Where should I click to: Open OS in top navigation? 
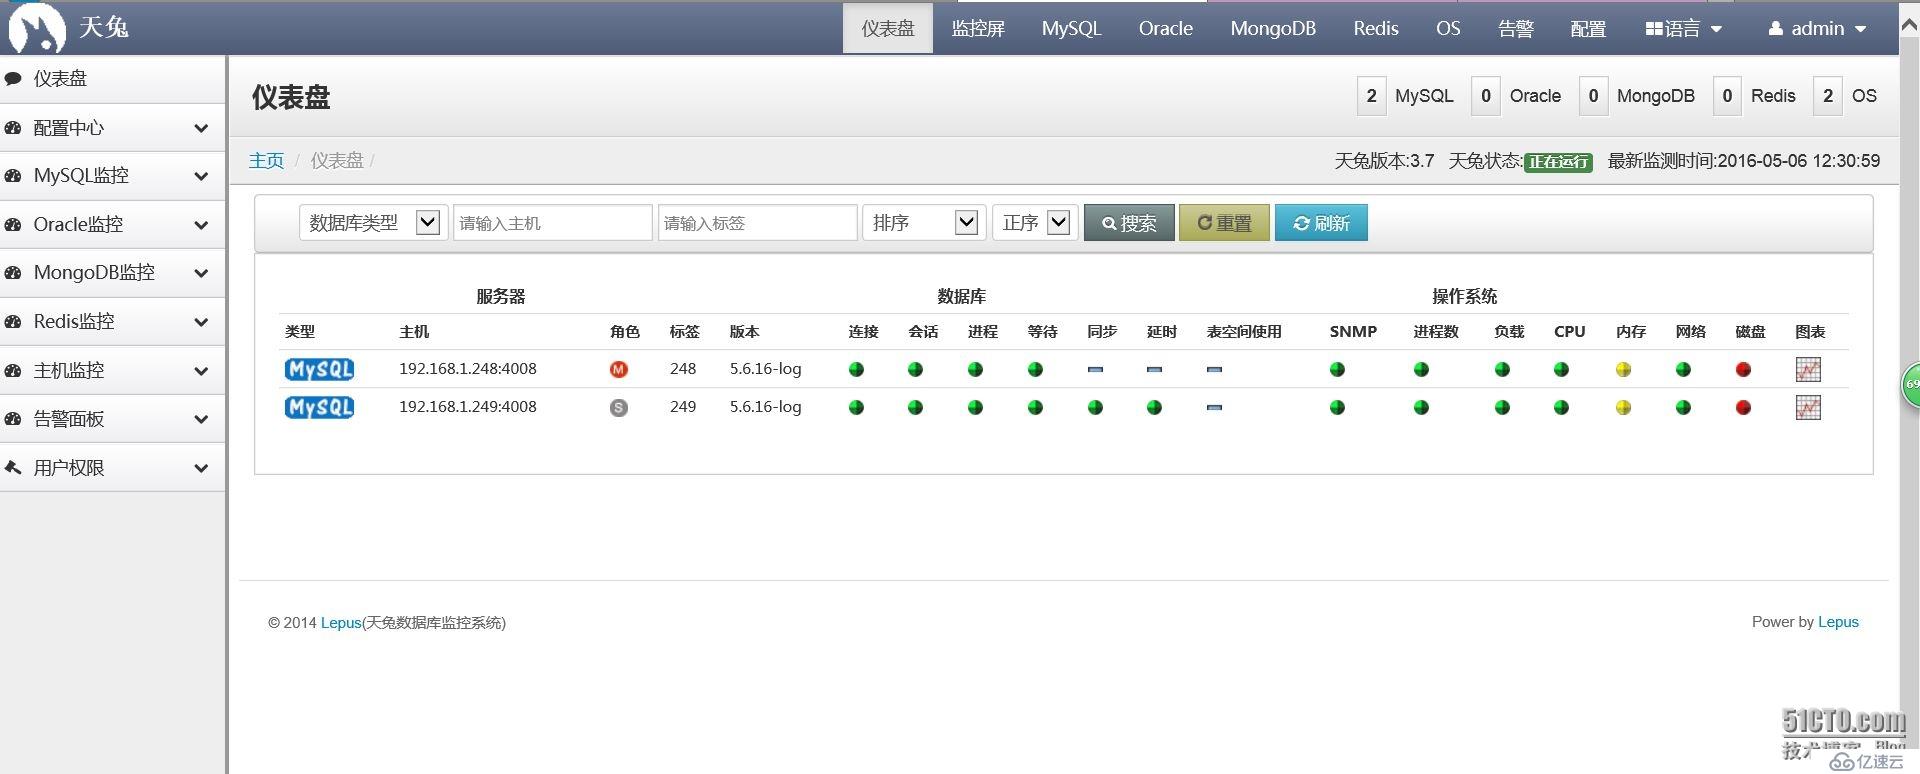(x=1448, y=29)
